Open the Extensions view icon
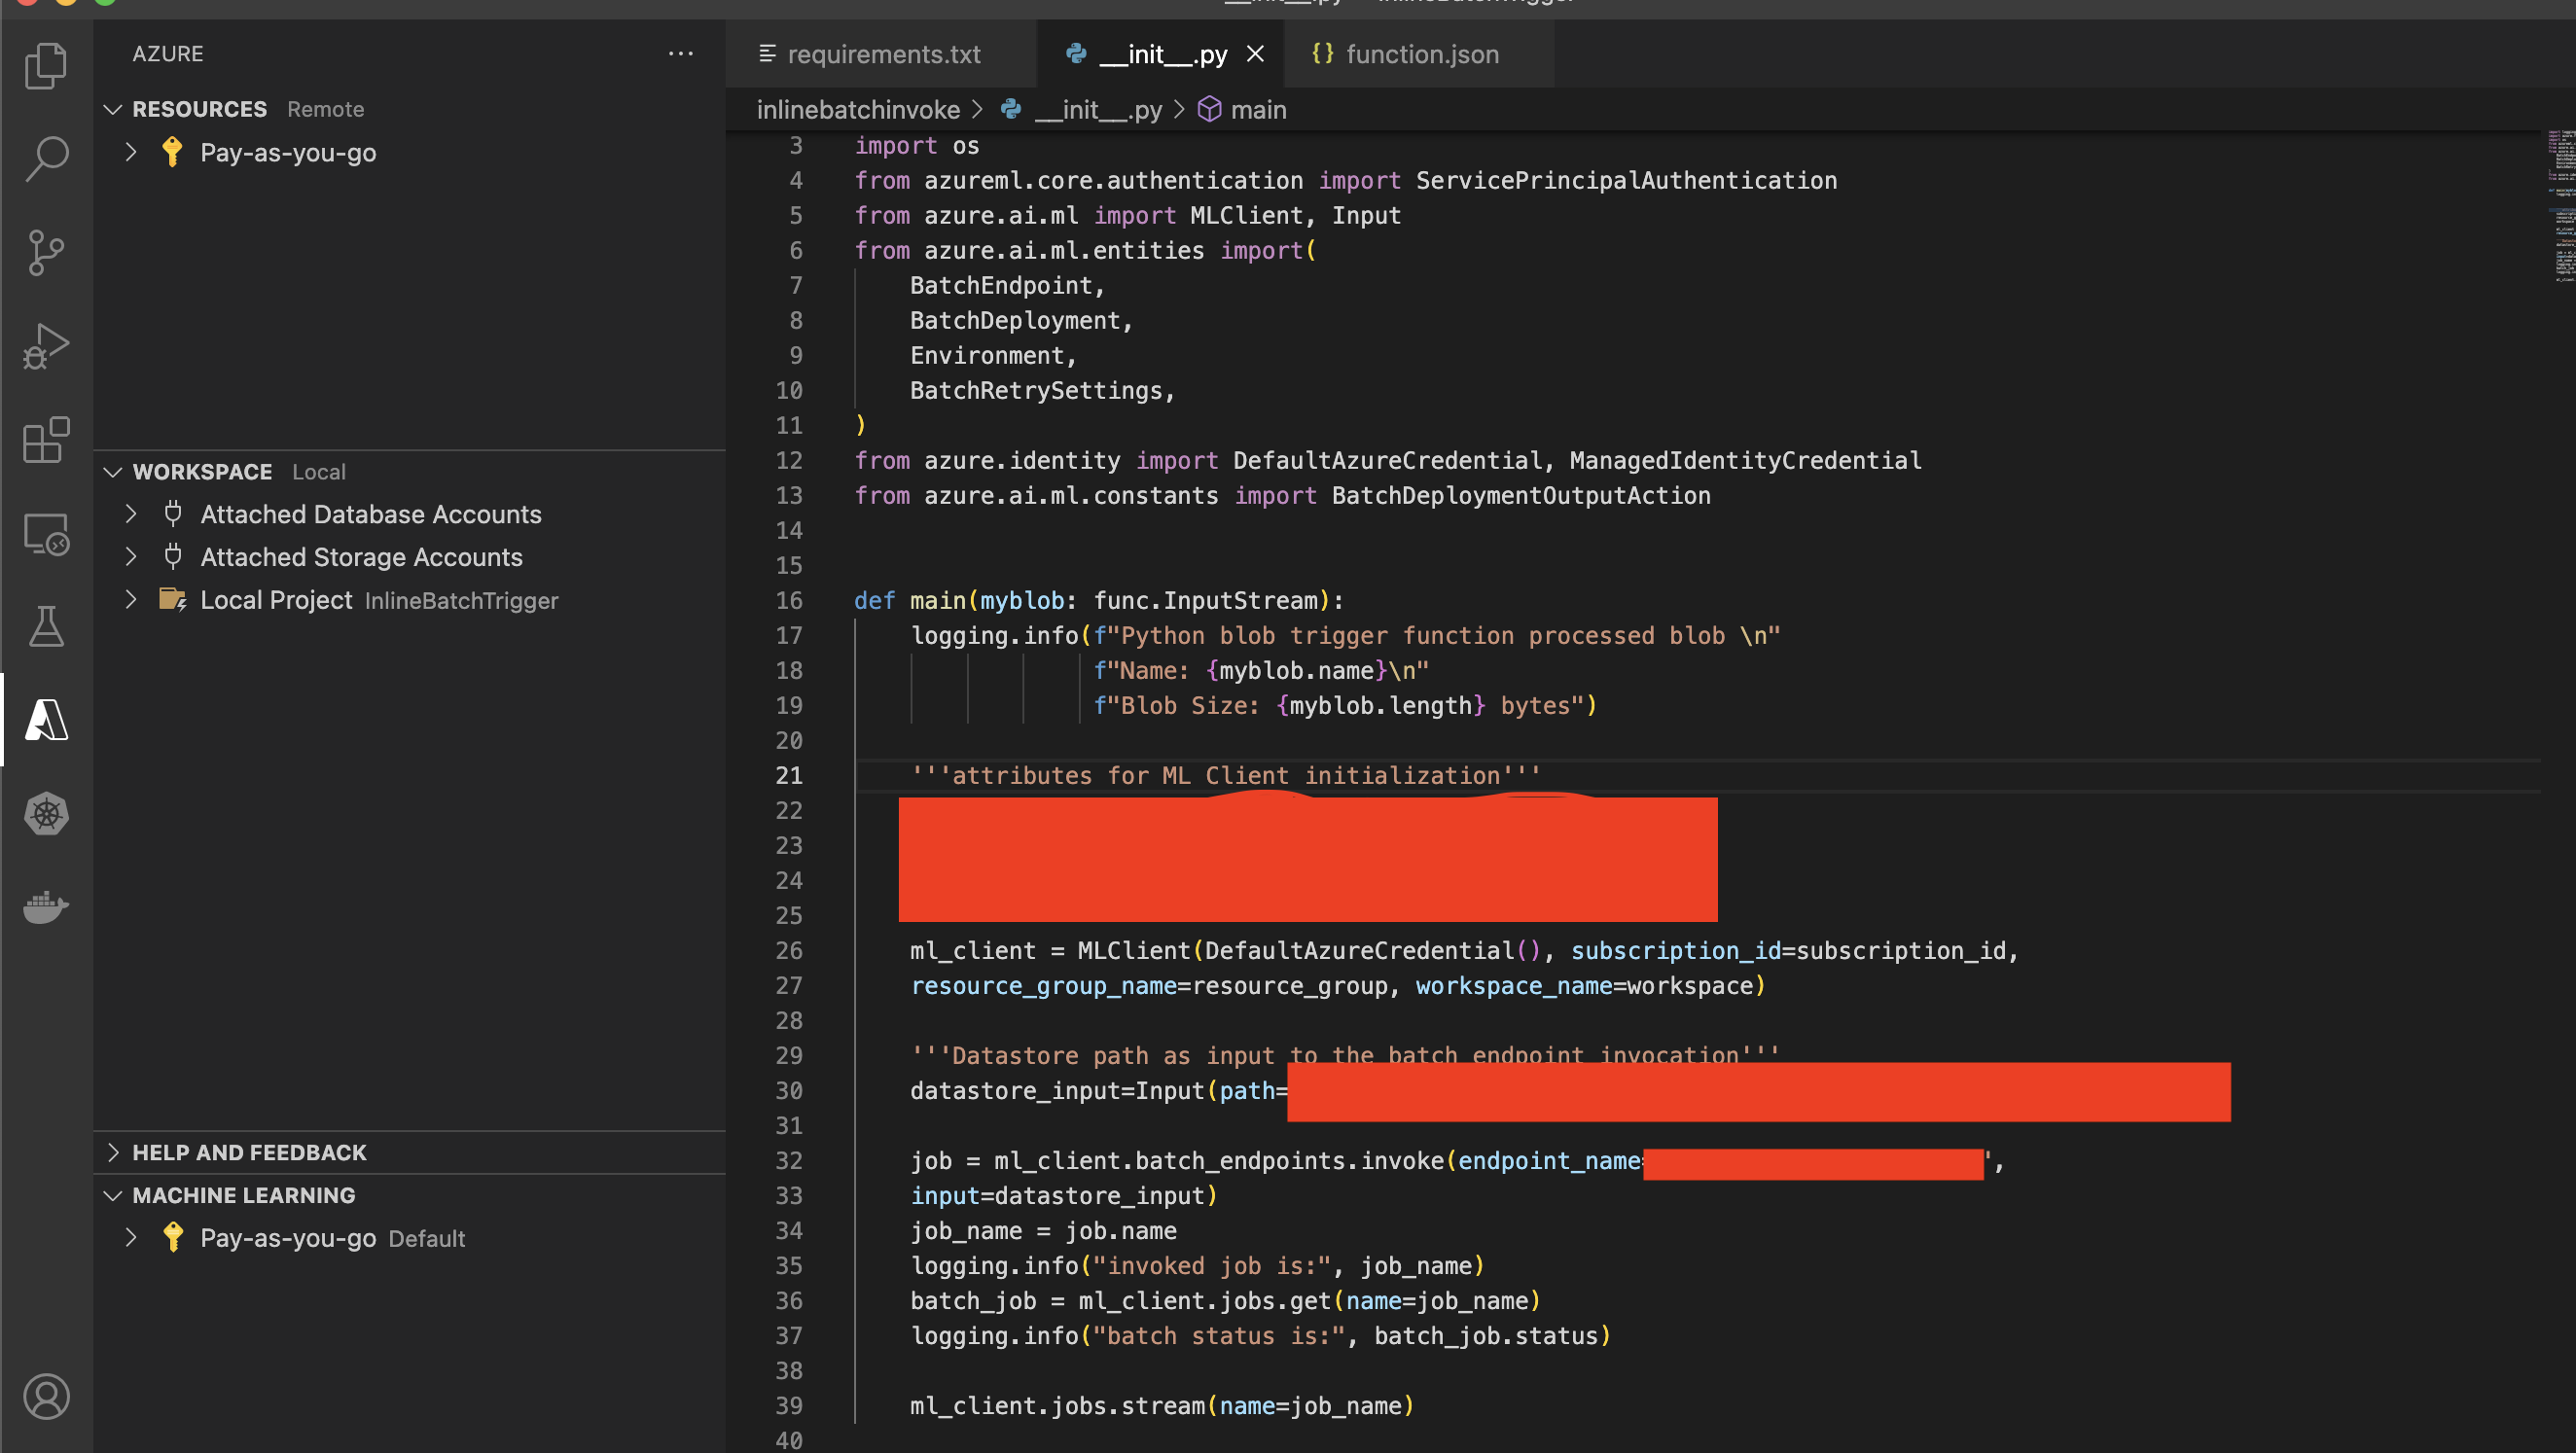This screenshot has width=2576, height=1453. [x=46, y=440]
